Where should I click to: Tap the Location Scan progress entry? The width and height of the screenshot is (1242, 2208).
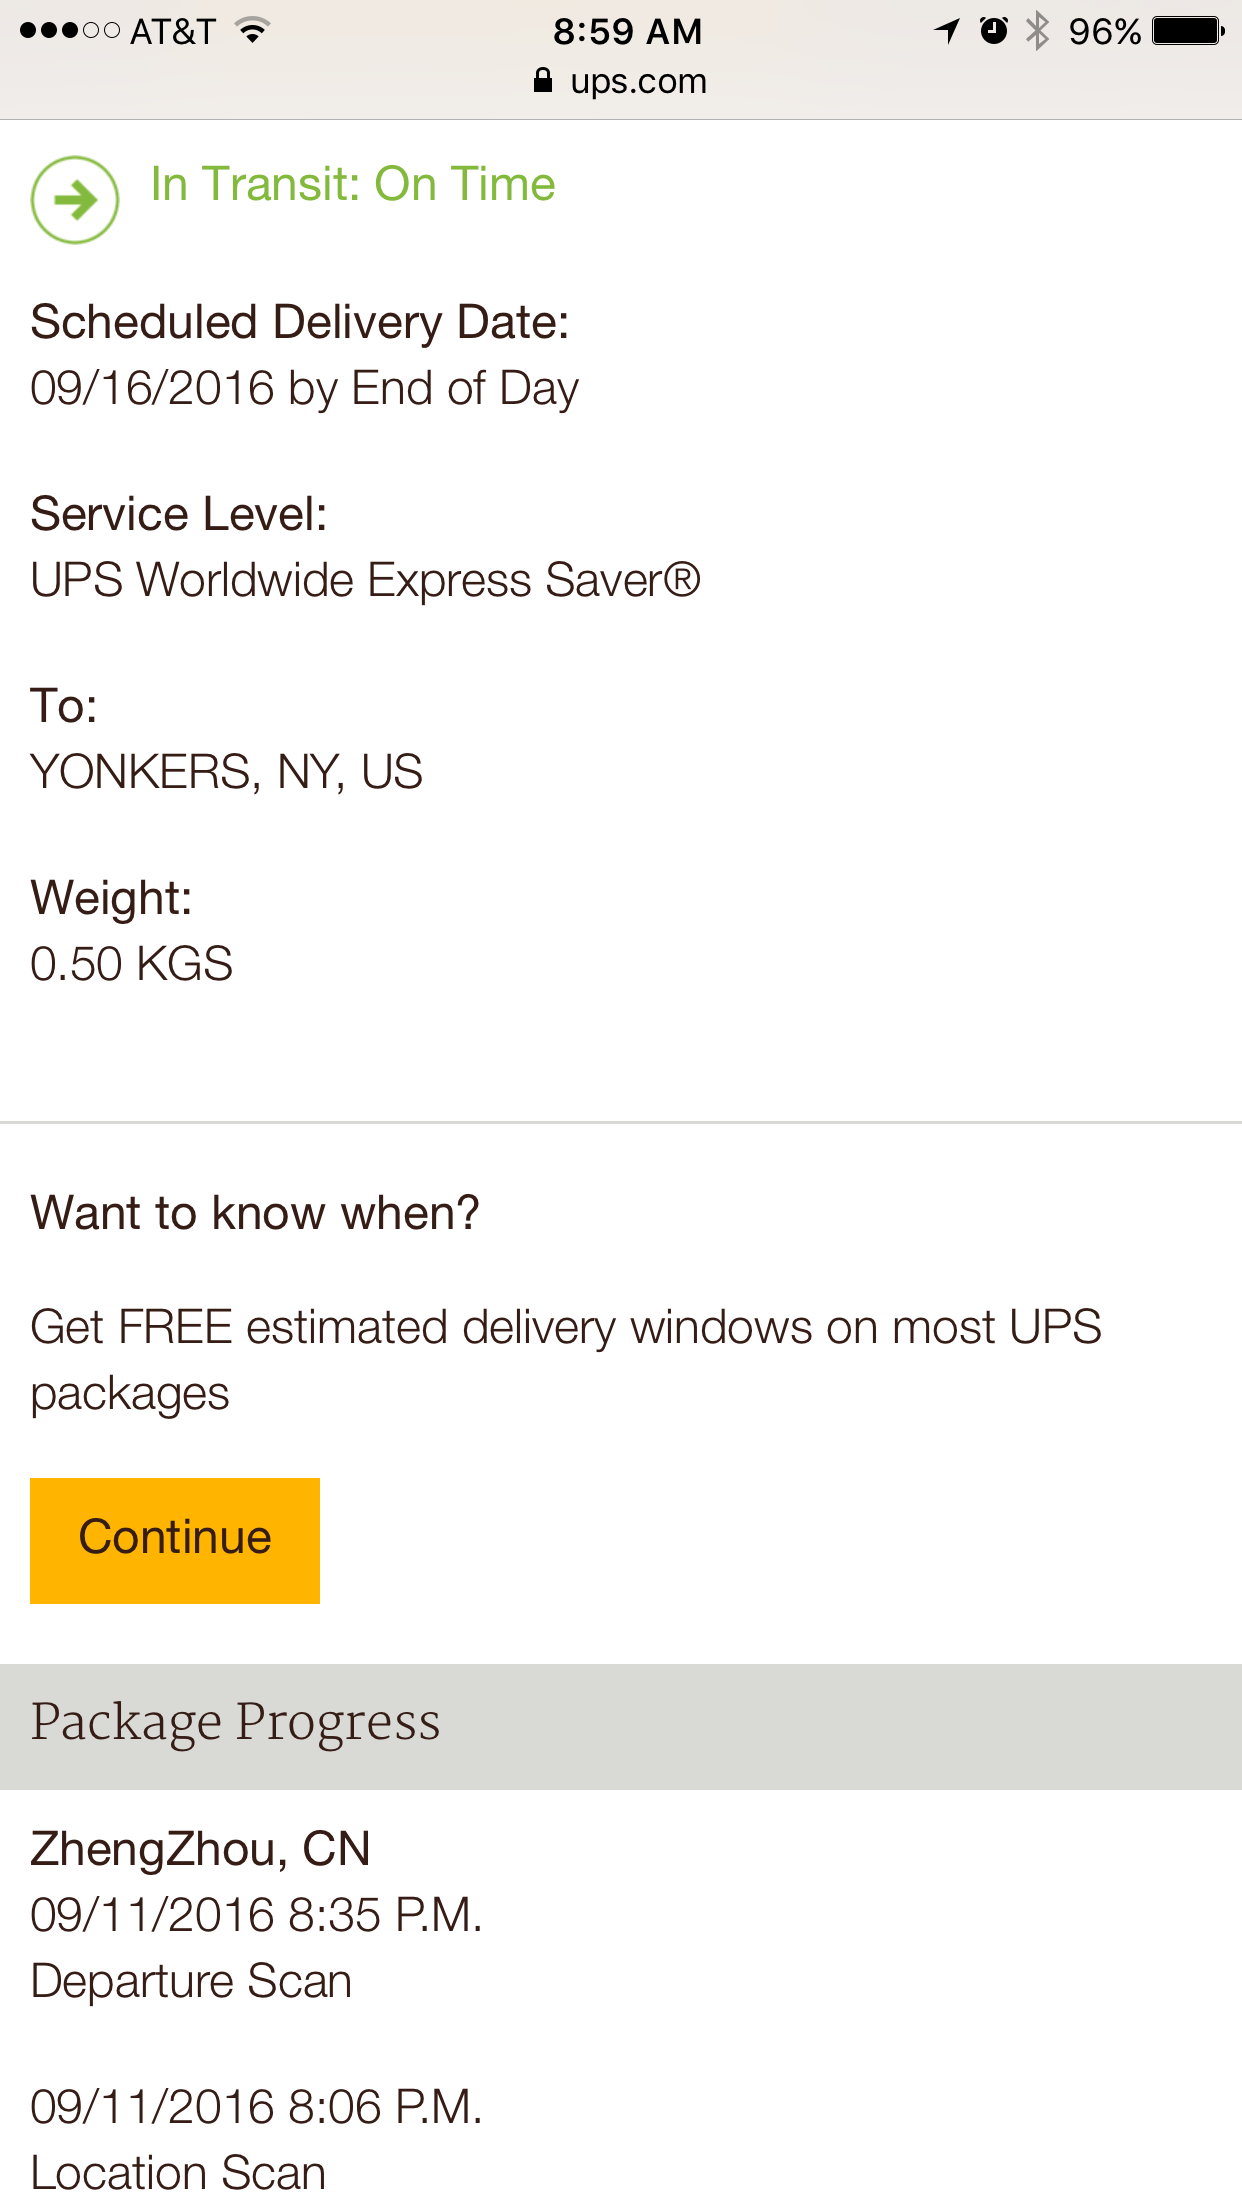coord(178,2173)
